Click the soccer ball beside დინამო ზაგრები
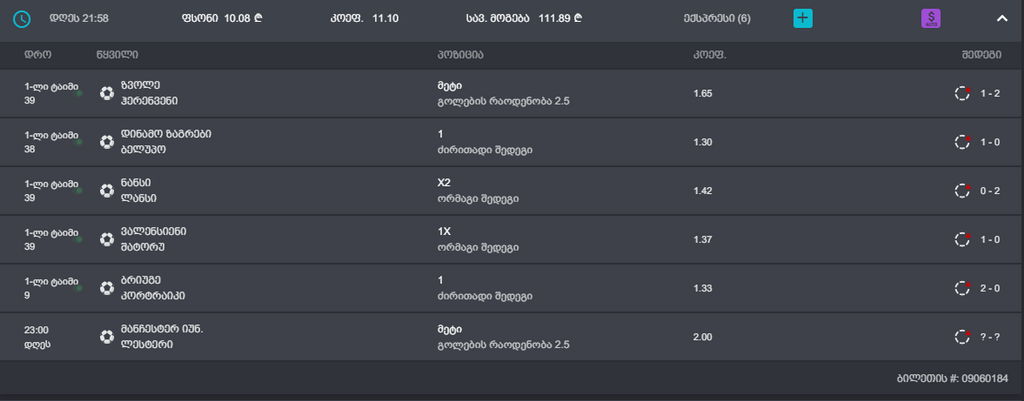The height and width of the screenshot is (401, 1024). coord(107,142)
